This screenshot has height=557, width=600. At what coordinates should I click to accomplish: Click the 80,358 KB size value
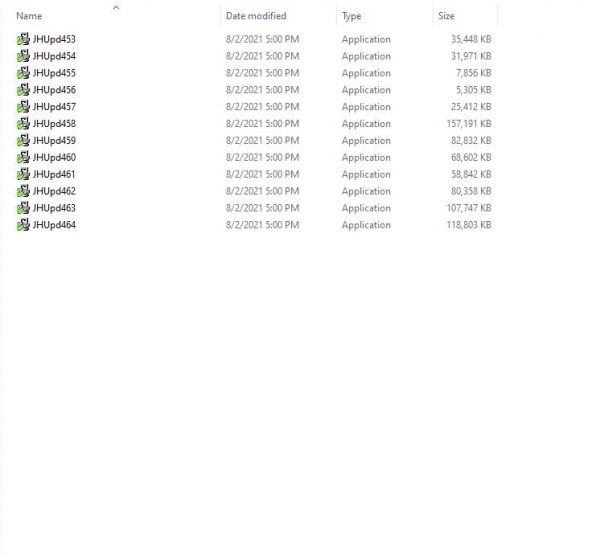point(471,191)
